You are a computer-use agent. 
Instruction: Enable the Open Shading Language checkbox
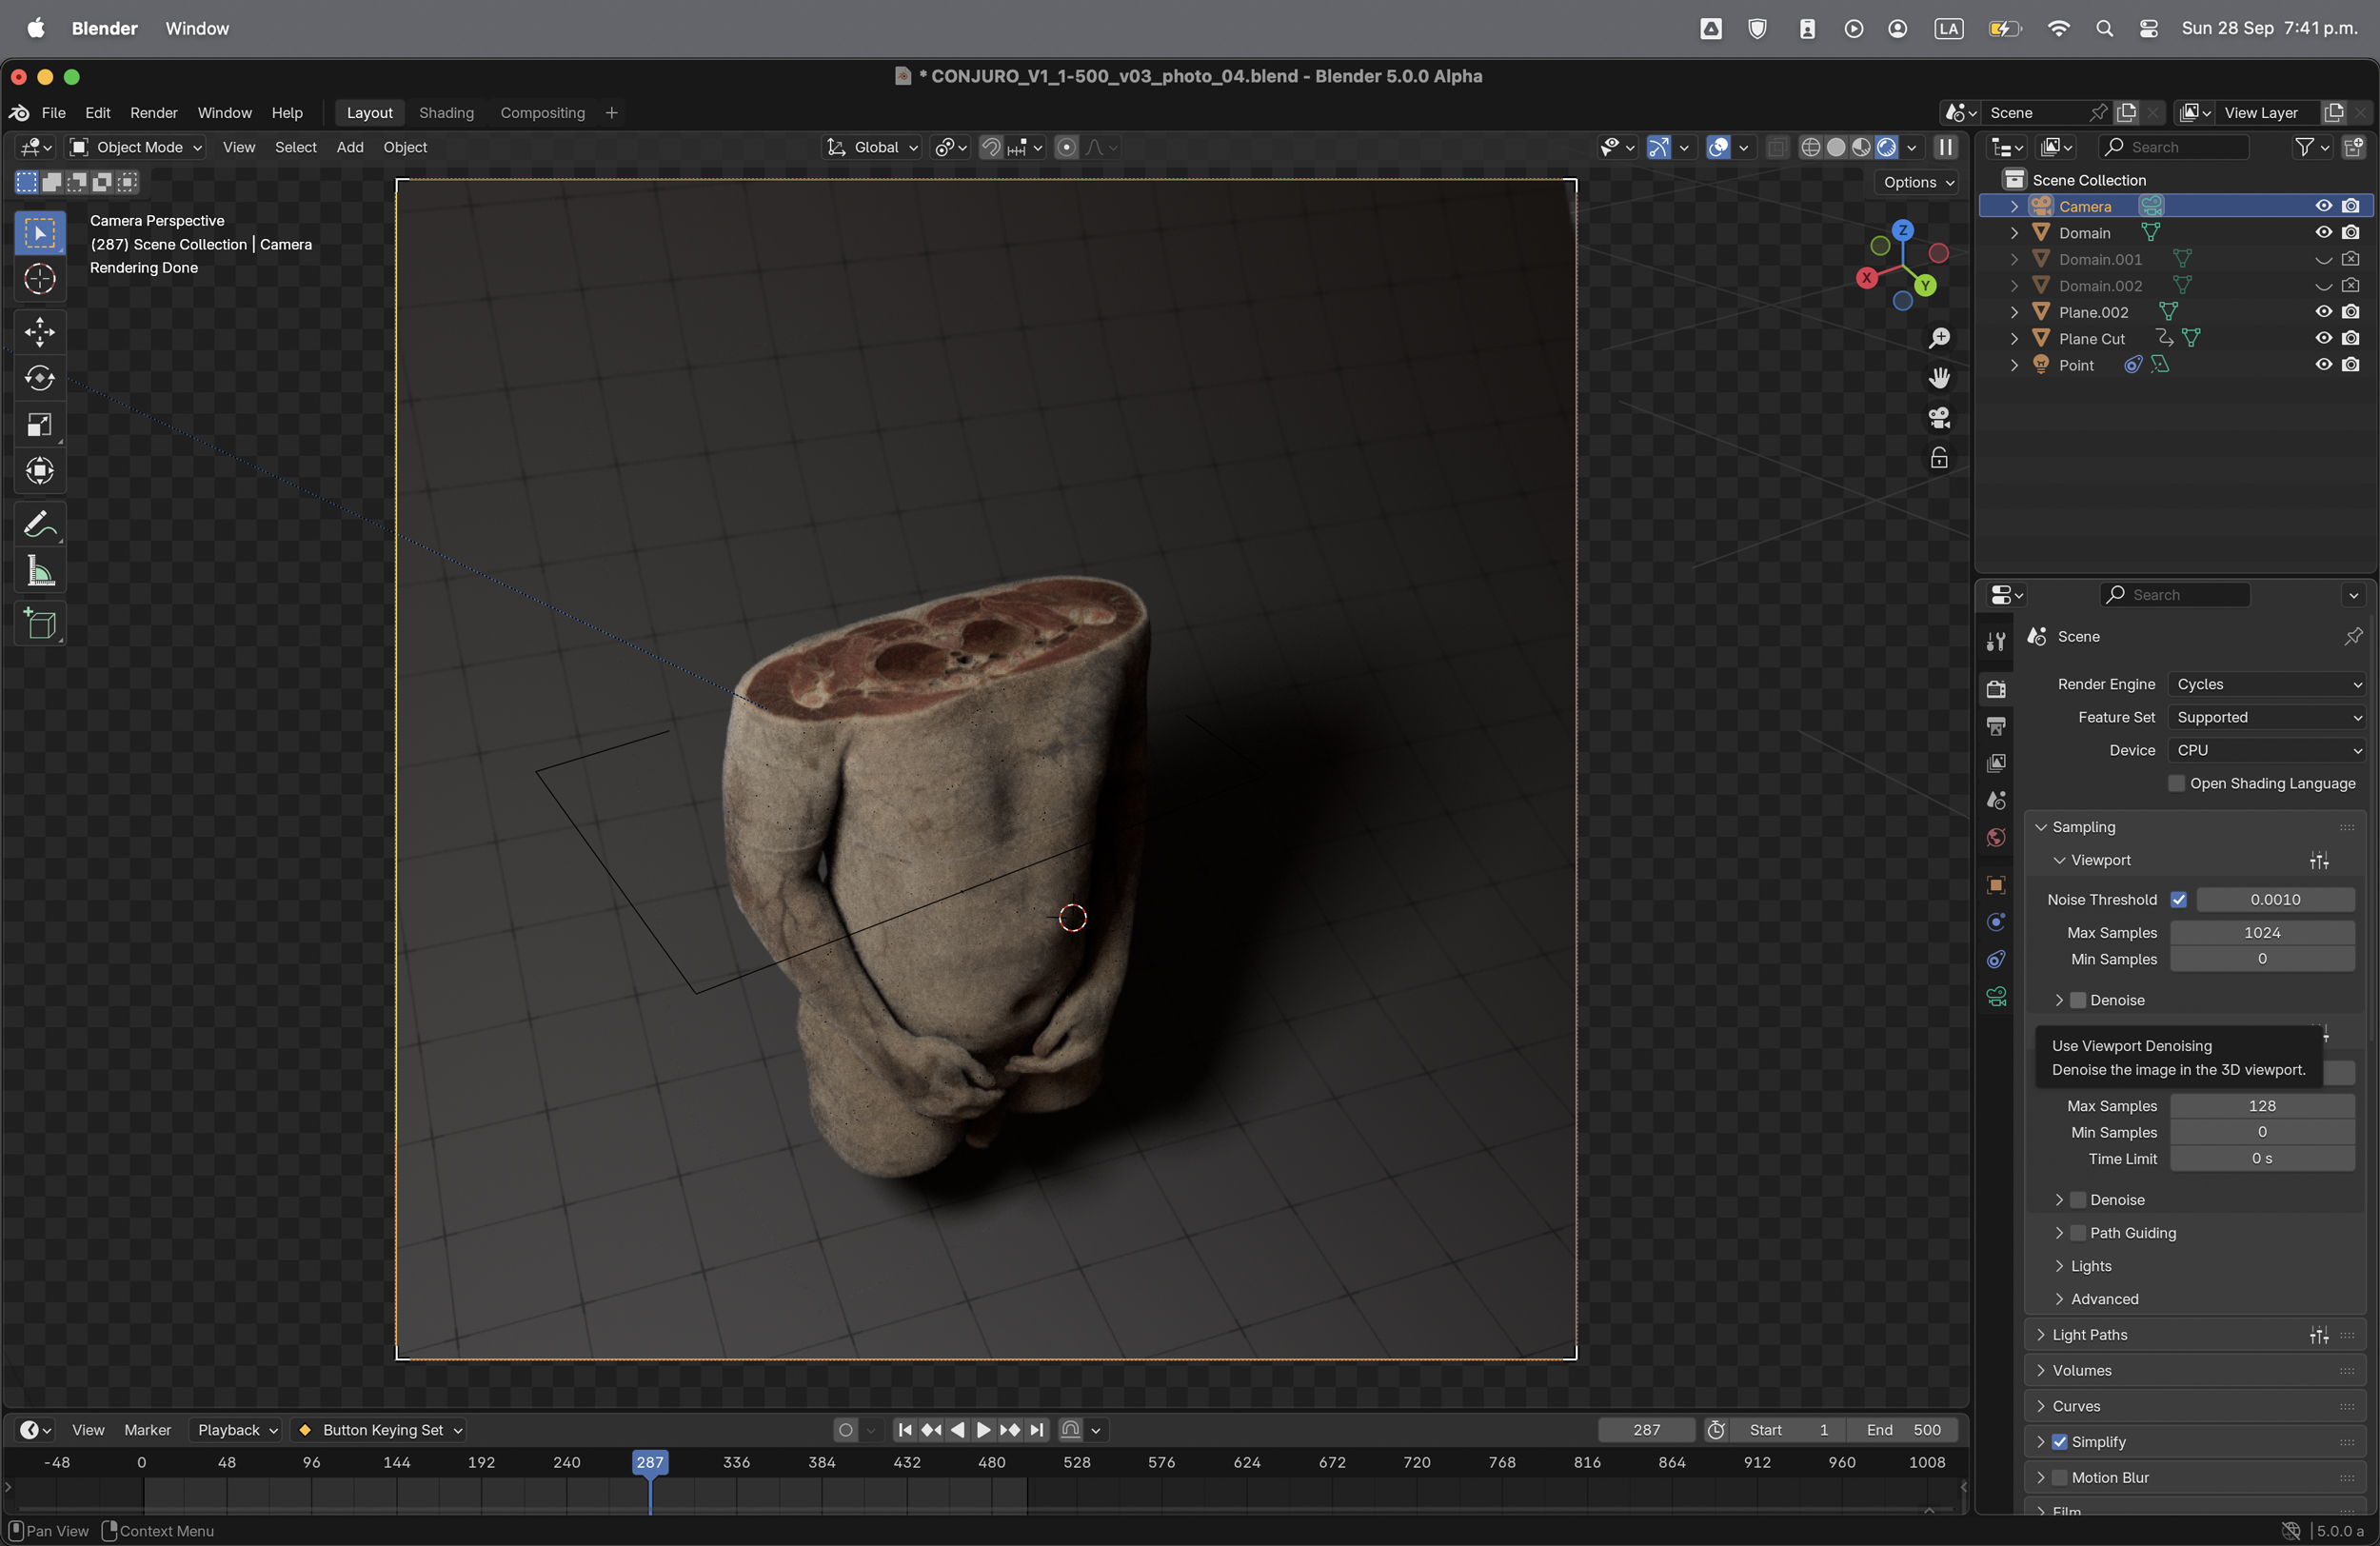point(2176,784)
